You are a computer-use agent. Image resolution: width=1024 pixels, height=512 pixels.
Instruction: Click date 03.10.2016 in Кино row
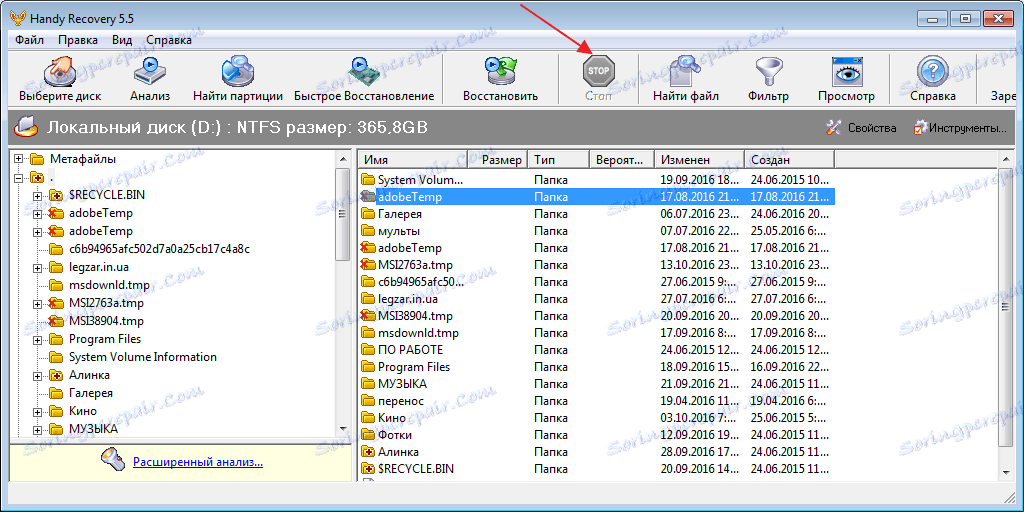click(697, 417)
